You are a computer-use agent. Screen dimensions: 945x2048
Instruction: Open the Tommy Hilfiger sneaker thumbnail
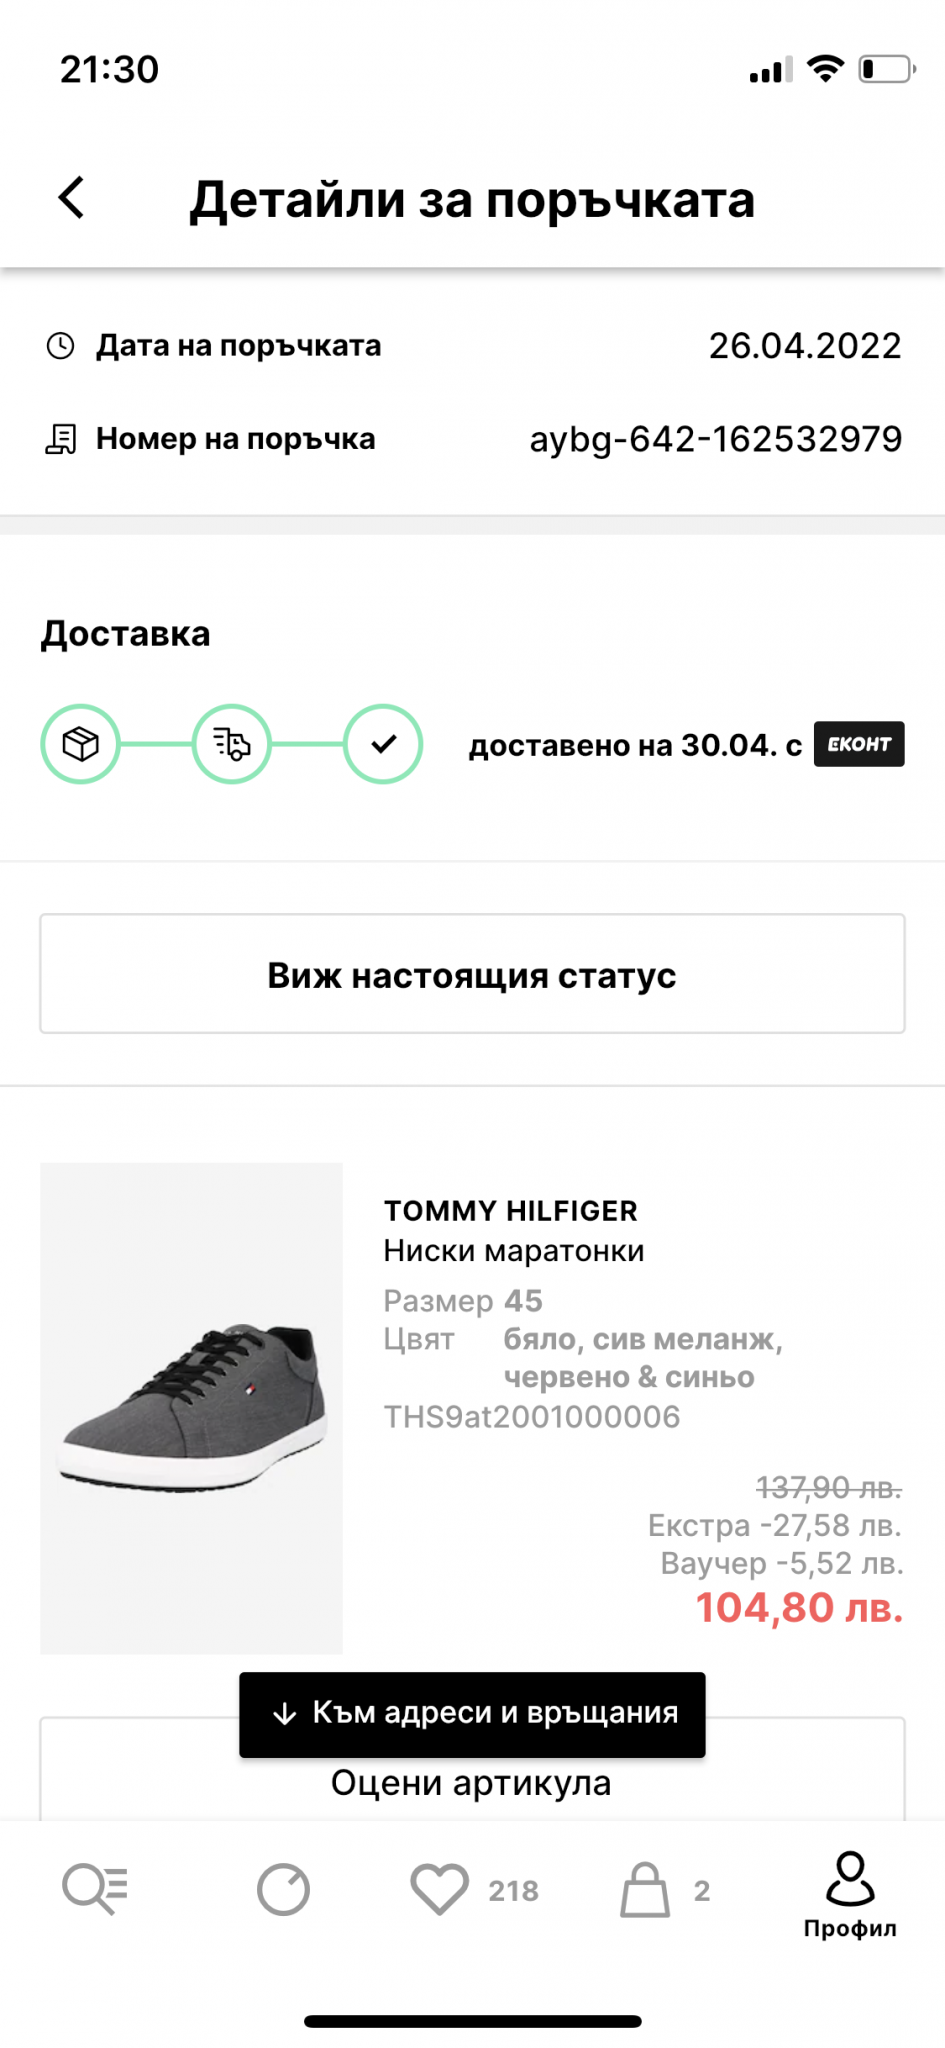[x=191, y=1408]
